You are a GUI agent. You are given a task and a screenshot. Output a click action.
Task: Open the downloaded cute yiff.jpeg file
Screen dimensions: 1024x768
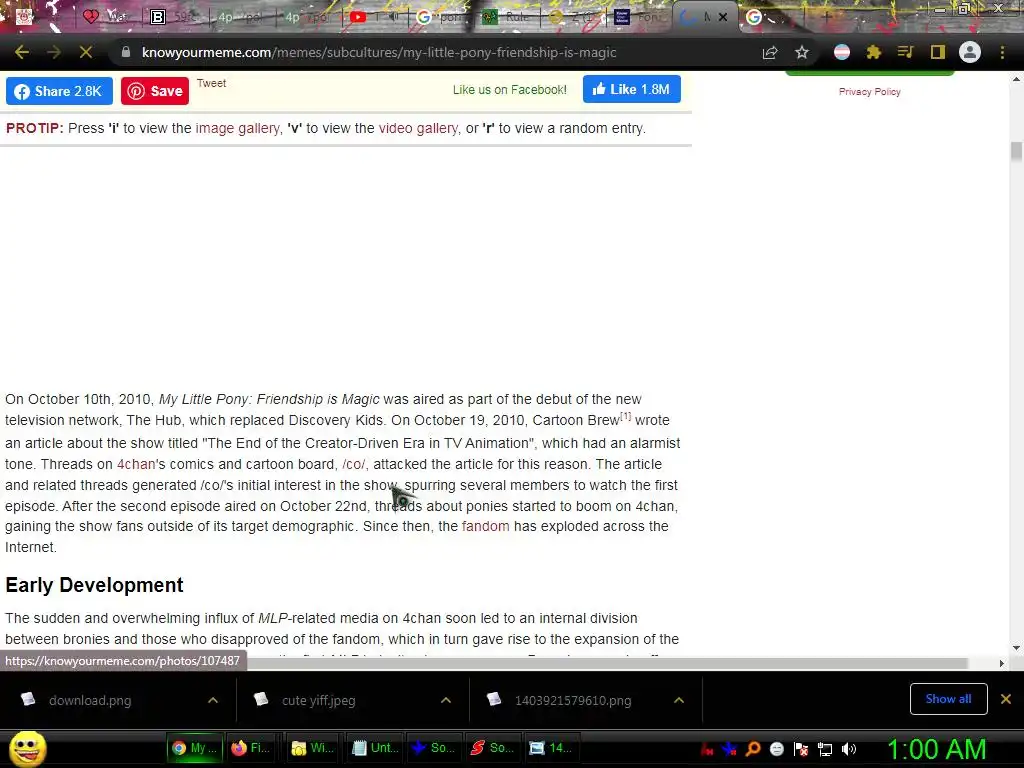click(x=319, y=701)
